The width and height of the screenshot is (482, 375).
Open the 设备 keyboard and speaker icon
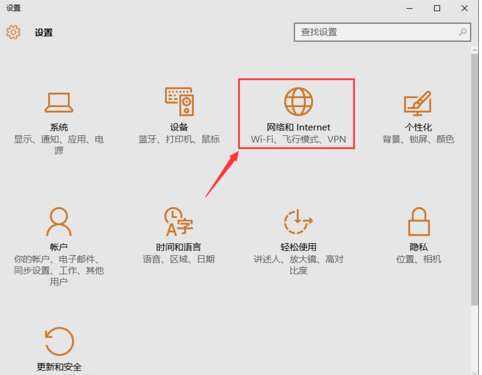point(179,101)
